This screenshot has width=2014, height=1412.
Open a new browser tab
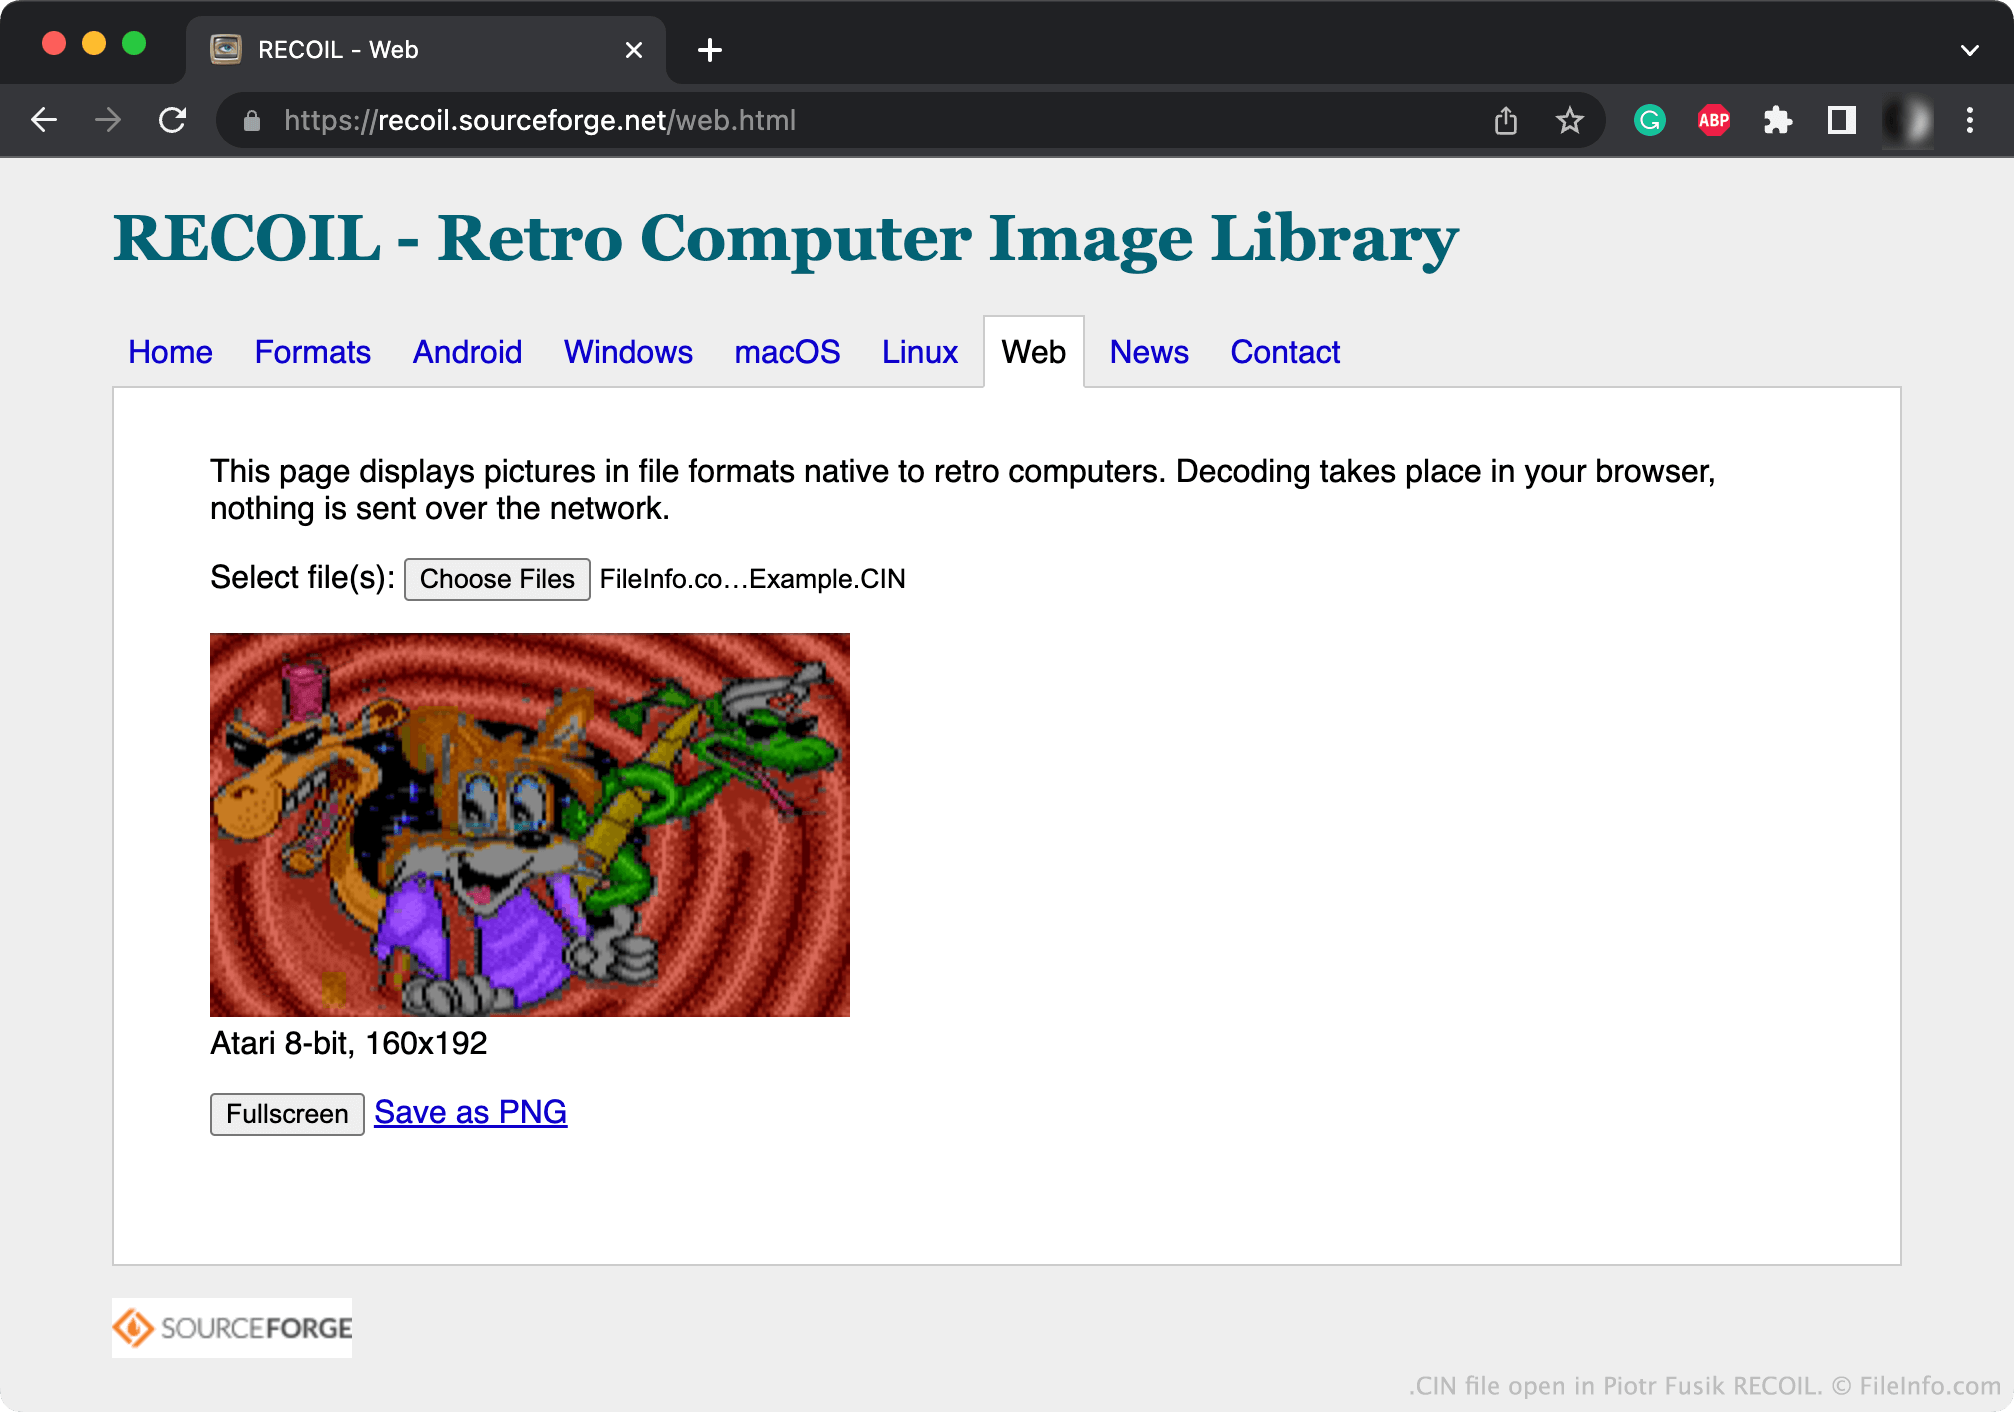[x=709, y=50]
